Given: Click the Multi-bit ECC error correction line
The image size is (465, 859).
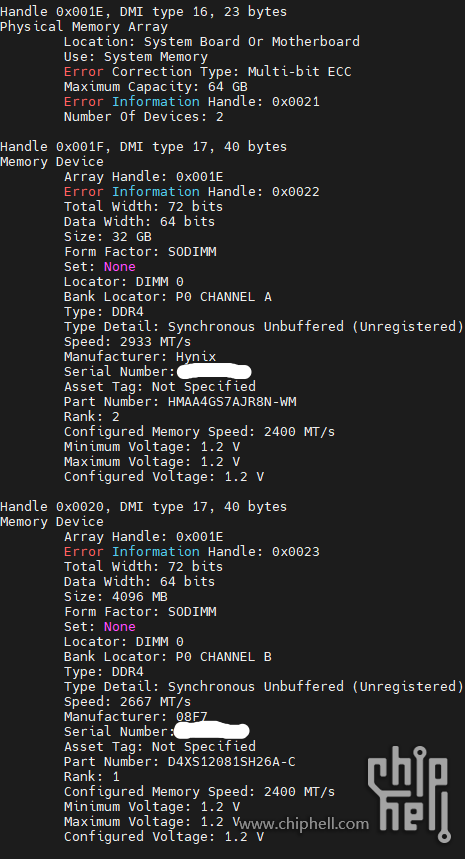Looking at the screenshot, I should point(208,72).
